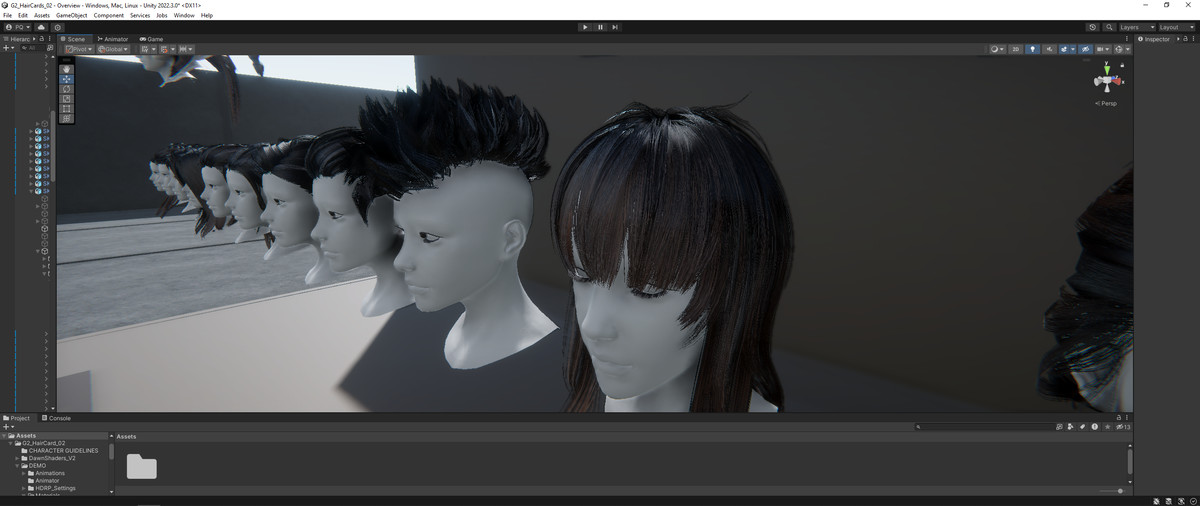Image resolution: width=1200 pixels, height=506 pixels.
Task: Click Project search by label icon
Action: (1082, 427)
